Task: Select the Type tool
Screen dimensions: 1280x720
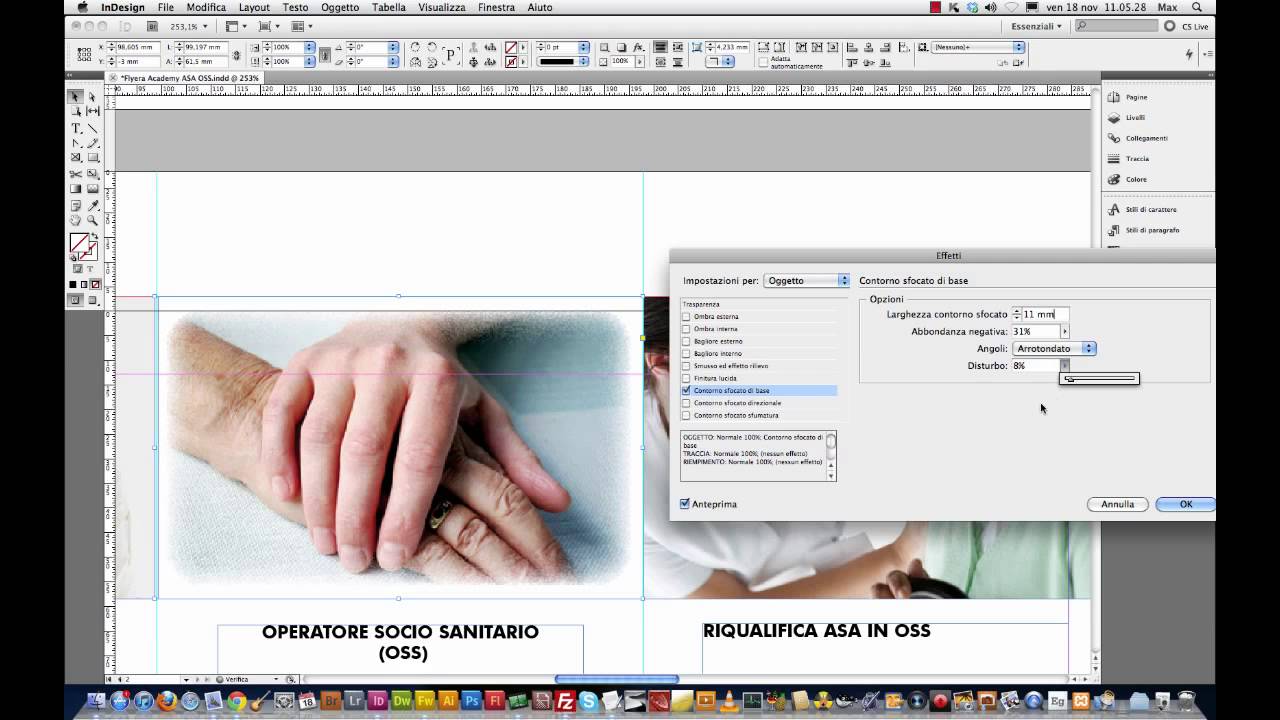Action: [x=76, y=128]
